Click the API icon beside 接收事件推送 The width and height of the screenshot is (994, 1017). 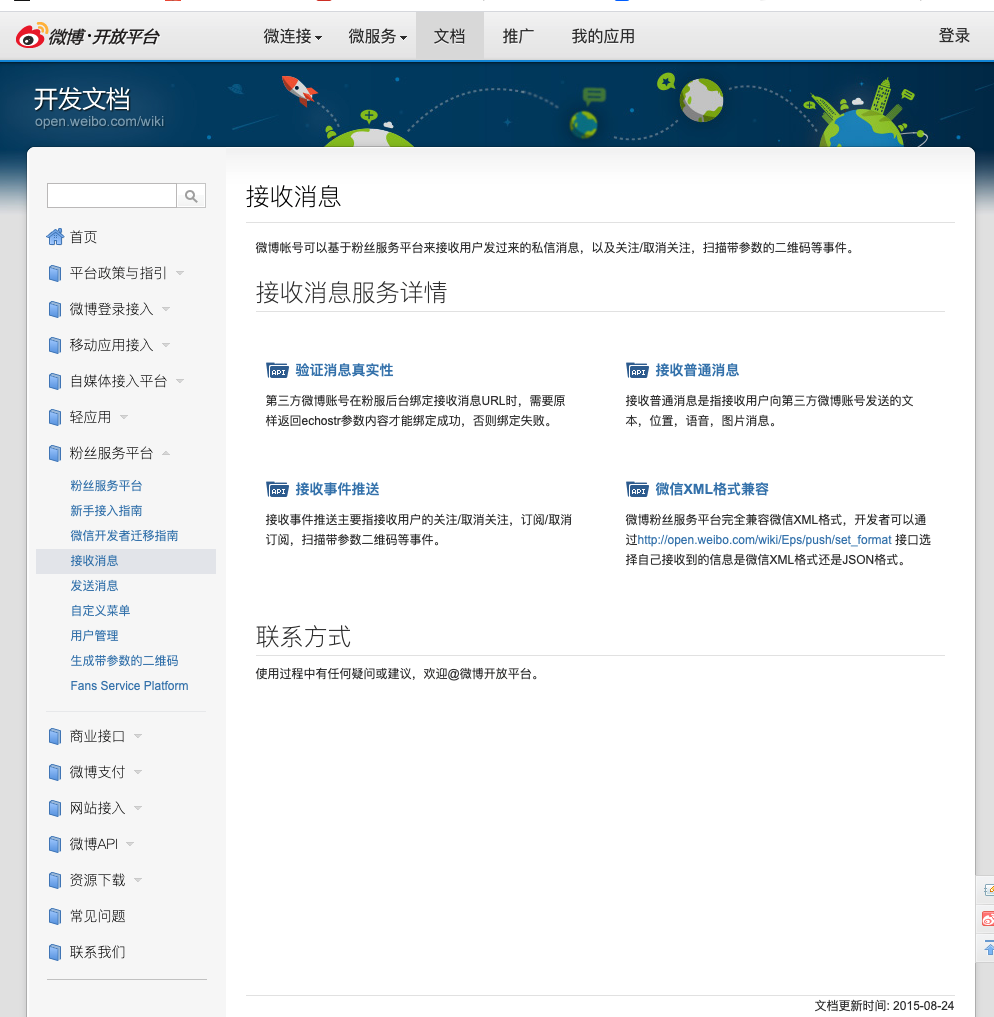277,489
